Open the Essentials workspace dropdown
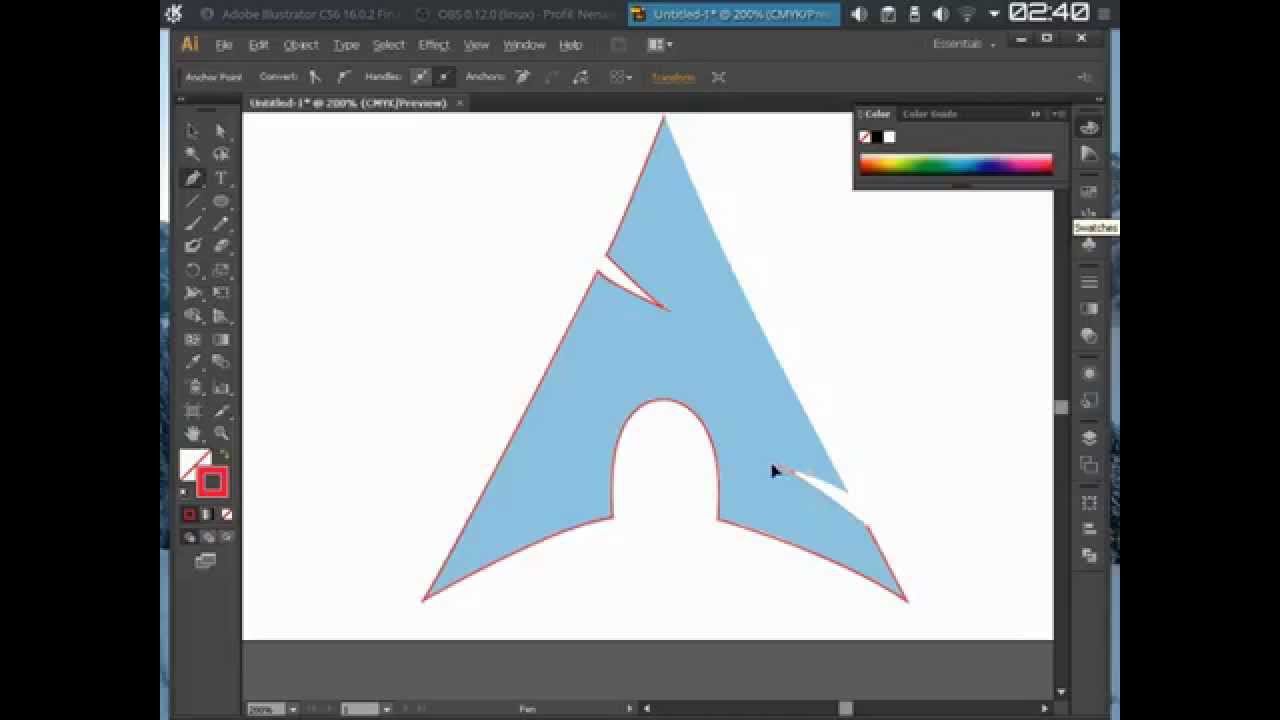 [x=964, y=44]
